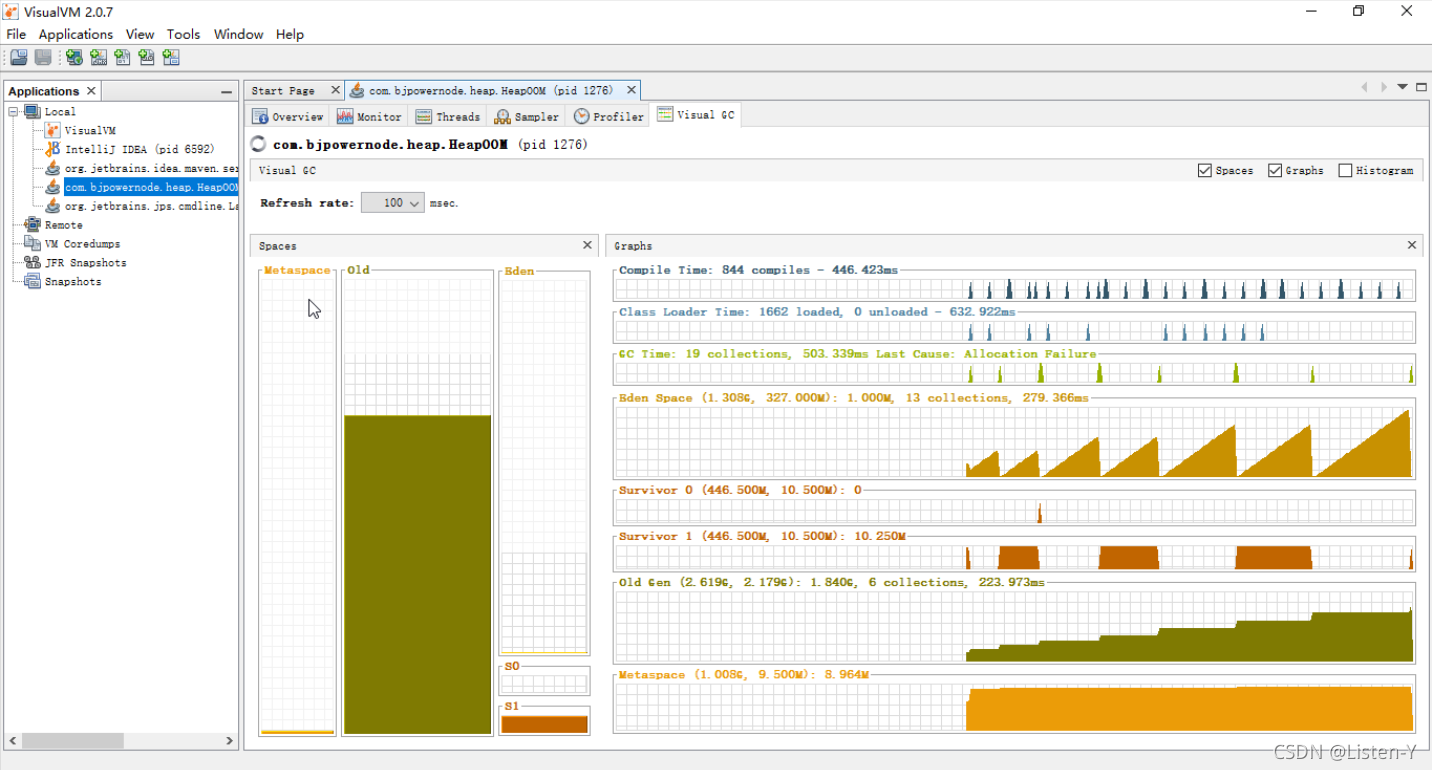Close the Applications panel tab
The image size is (1432, 770).
click(91, 91)
